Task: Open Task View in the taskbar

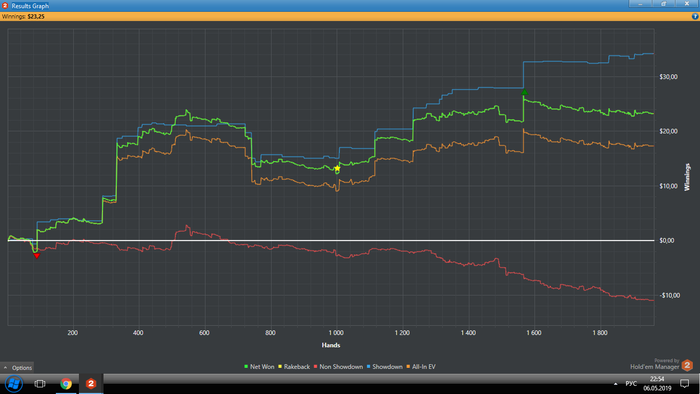Action: click(x=40, y=384)
